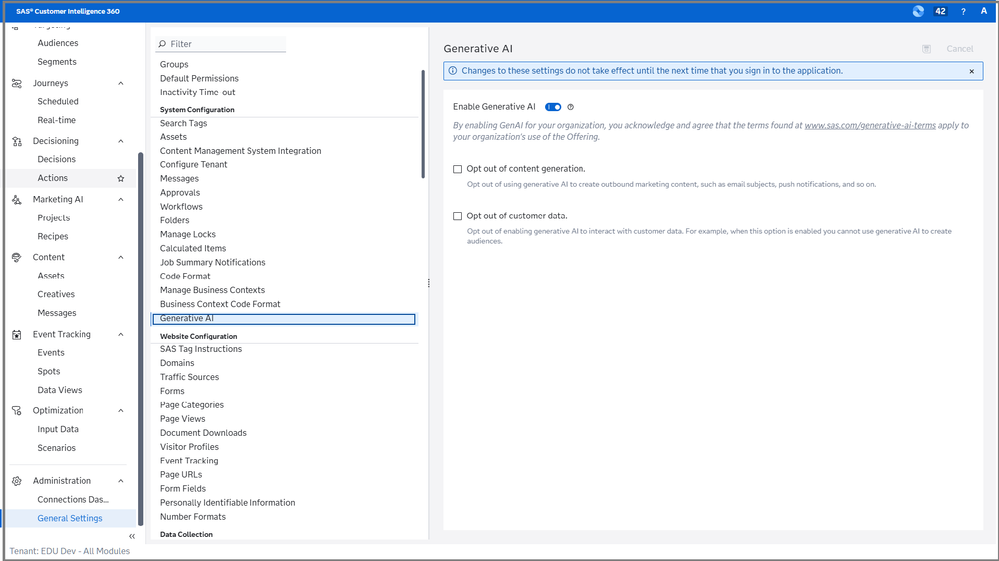Select Number Formats setting
999x561 pixels.
tap(192, 517)
